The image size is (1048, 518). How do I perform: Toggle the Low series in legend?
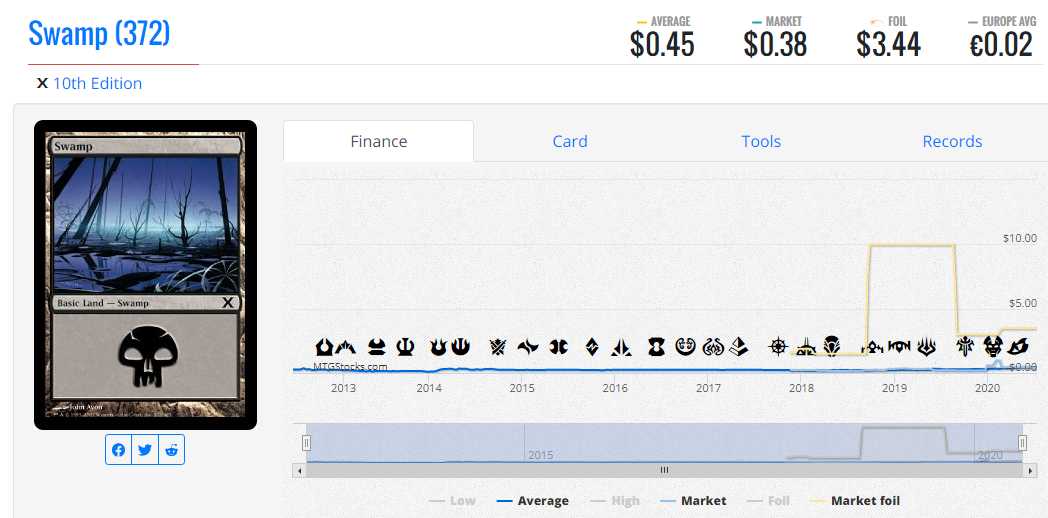(x=452, y=501)
